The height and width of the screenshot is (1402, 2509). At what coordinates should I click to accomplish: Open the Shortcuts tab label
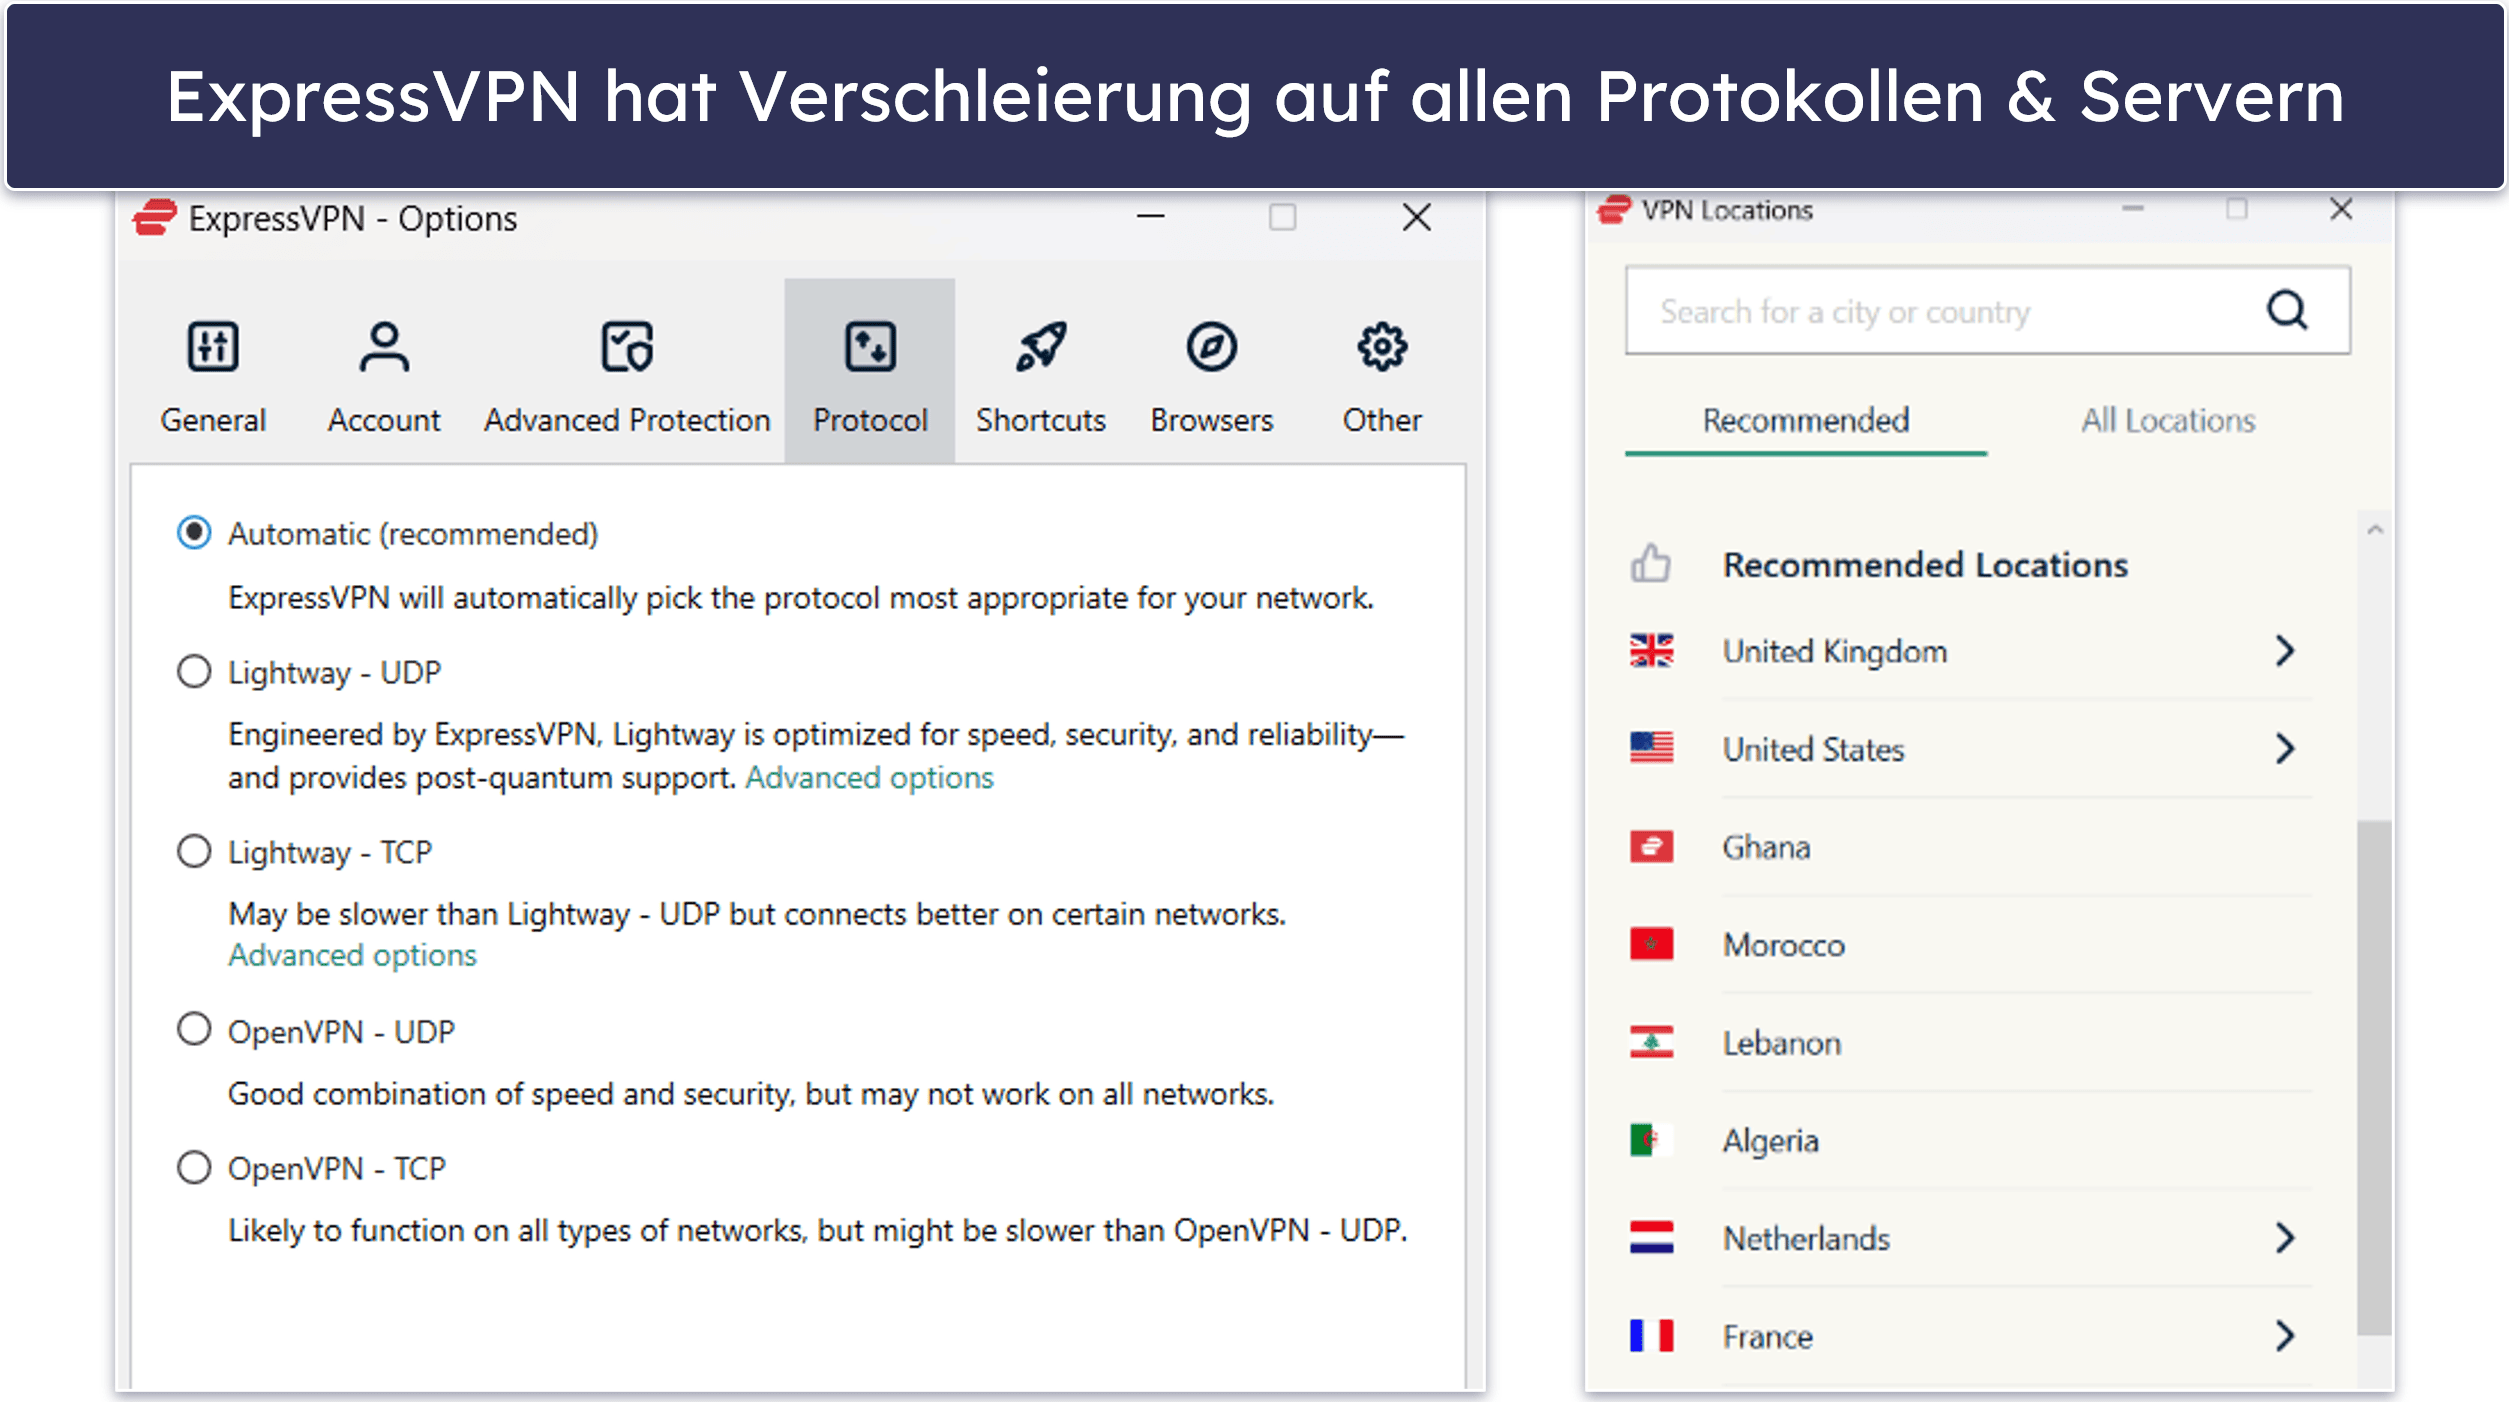(1041, 421)
